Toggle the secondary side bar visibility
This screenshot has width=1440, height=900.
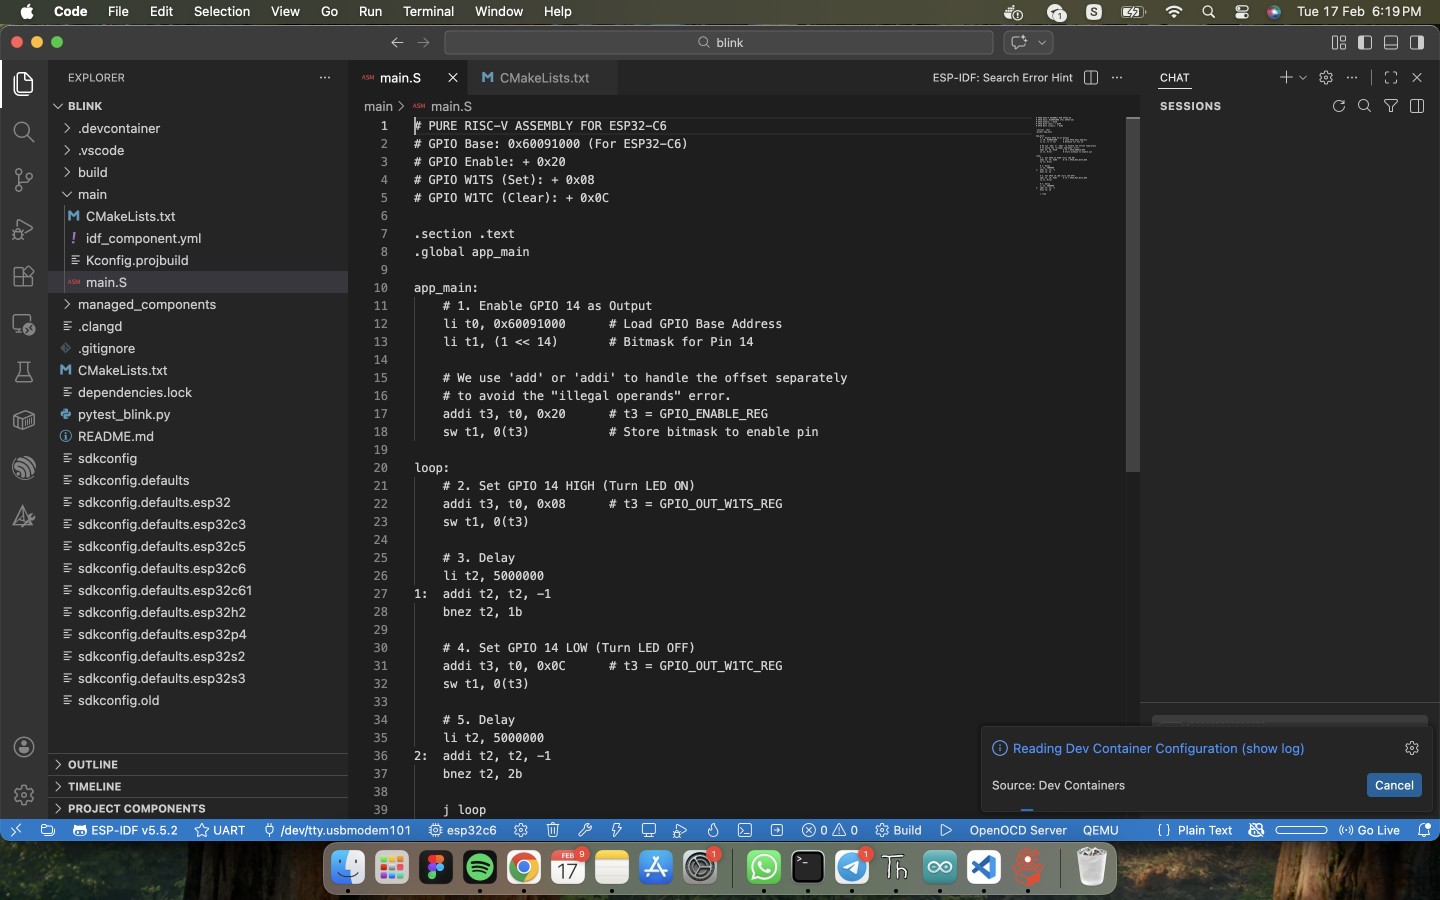[x=1417, y=42]
